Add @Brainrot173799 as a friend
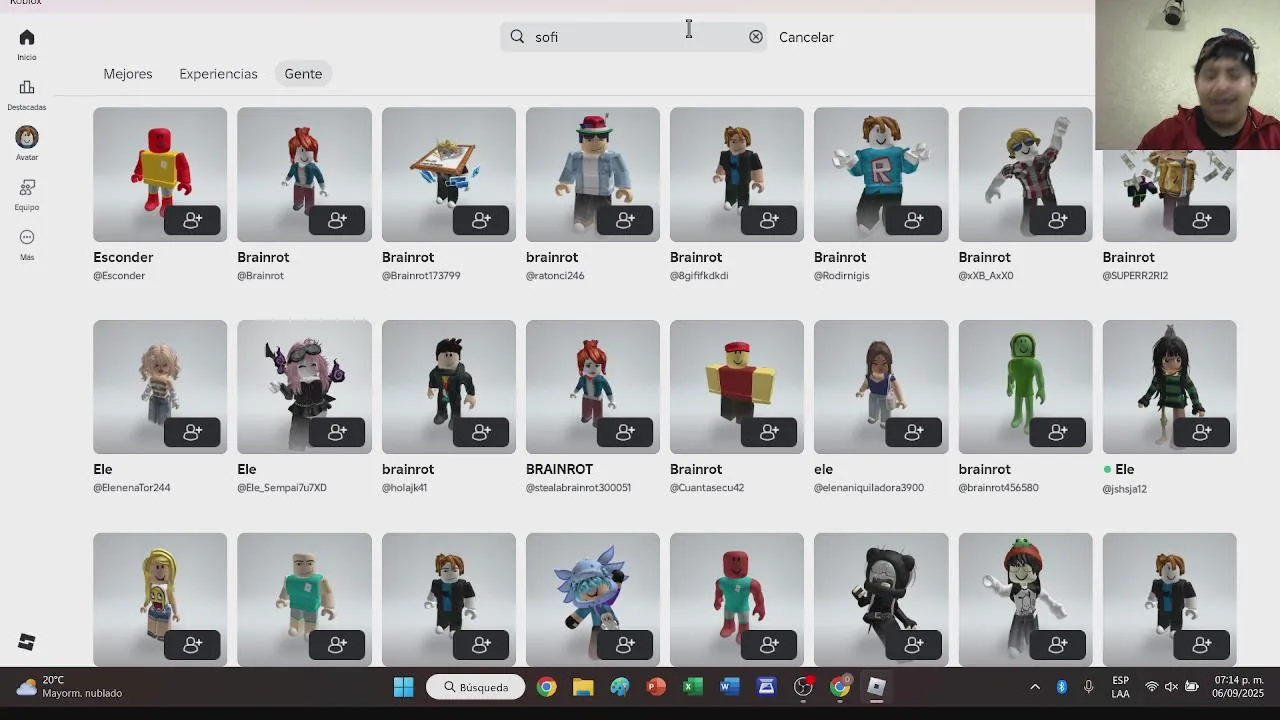Image resolution: width=1280 pixels, height=720 pixels. click(481, 220)
